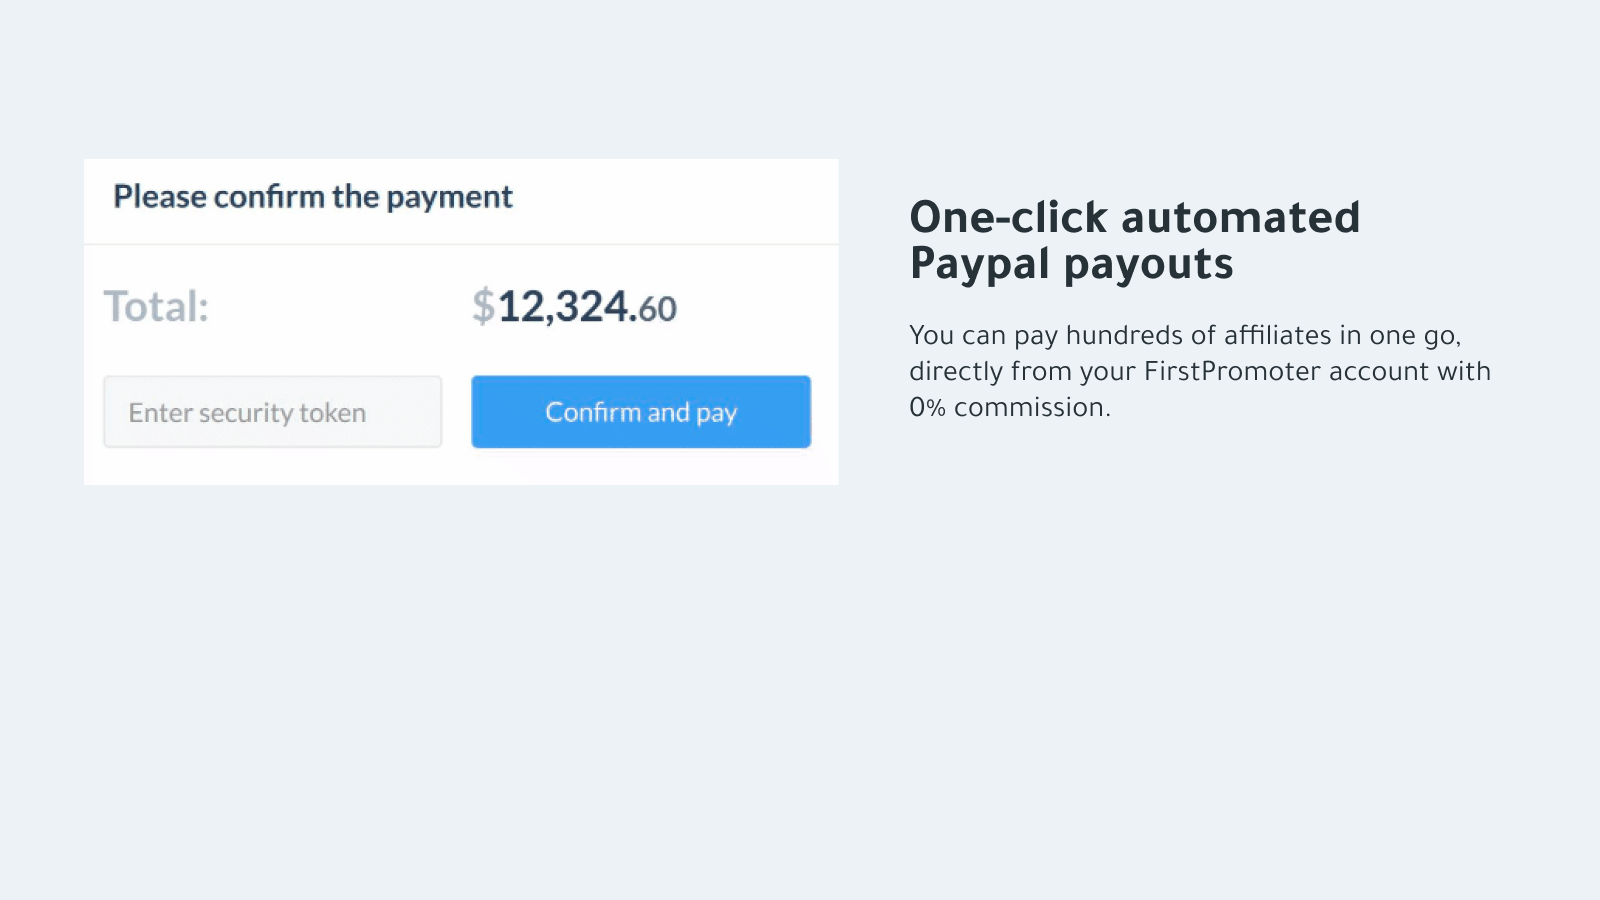The width and height of the screenshot is (1600, 900).
Task: Click the Enter security token field
Action: pos(272,412)
